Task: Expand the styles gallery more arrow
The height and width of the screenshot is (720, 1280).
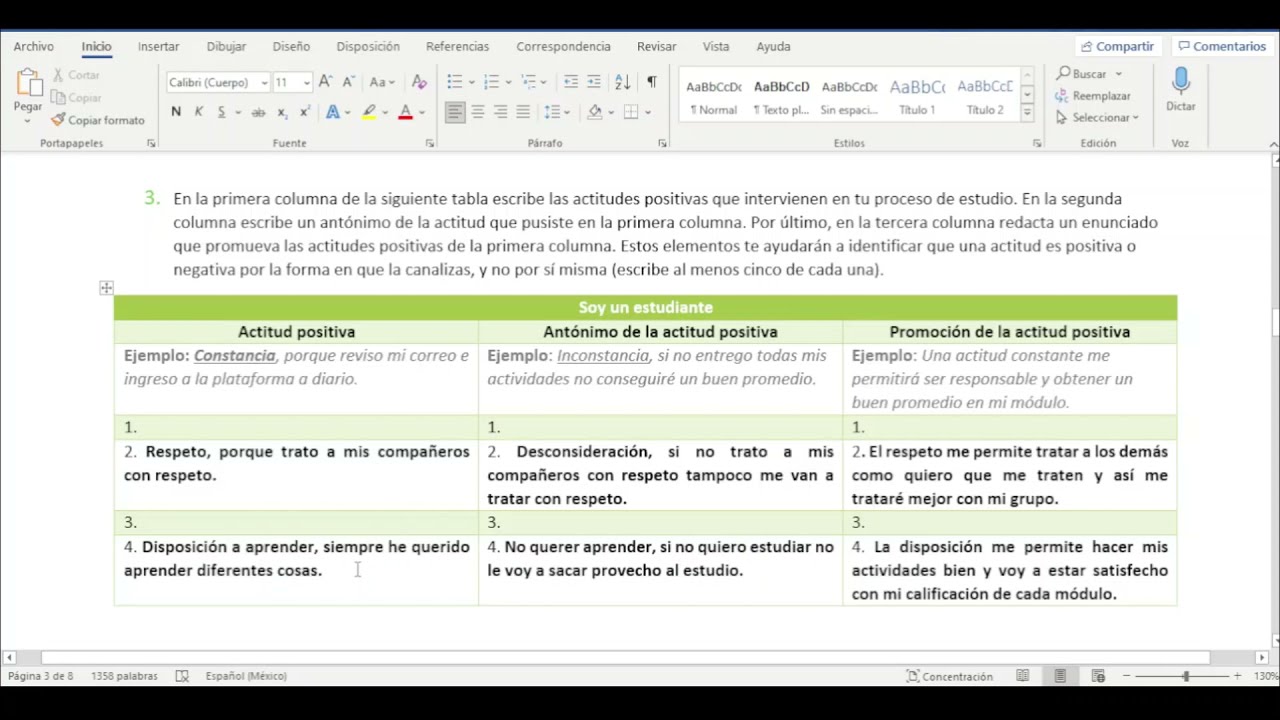Action: tap(1027, 113)
